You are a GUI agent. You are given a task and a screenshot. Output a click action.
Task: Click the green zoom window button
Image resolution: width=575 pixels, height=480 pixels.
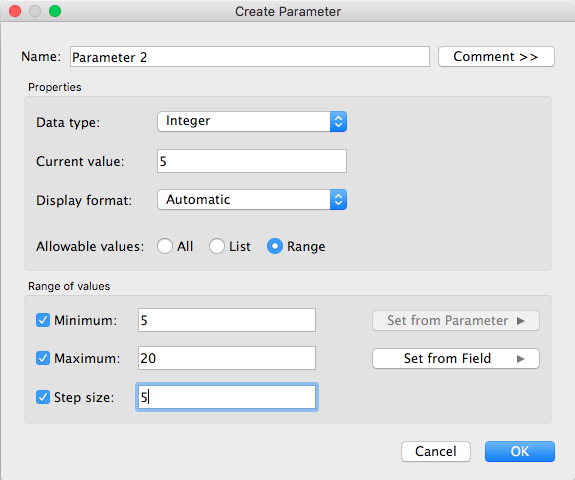[x=55, y=11]
